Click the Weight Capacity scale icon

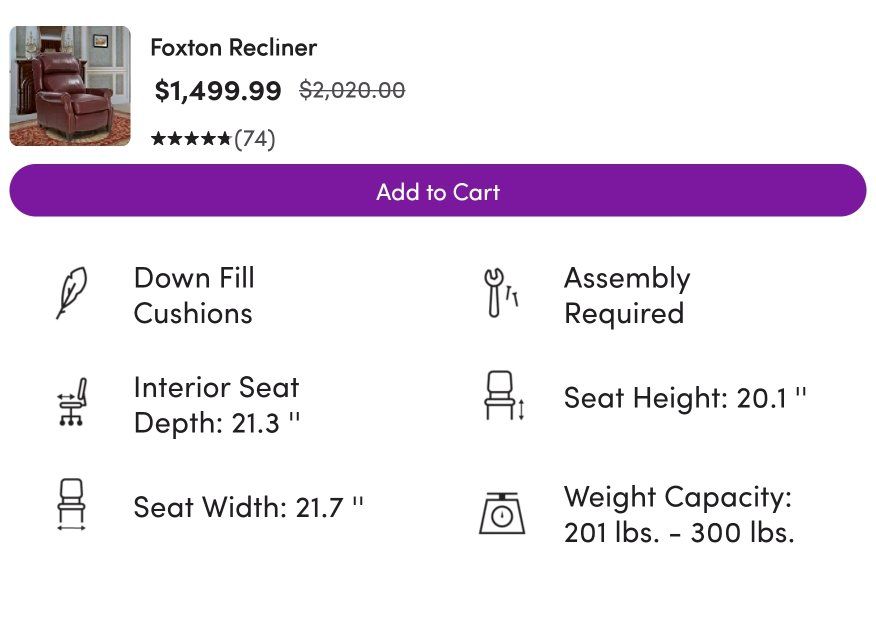tap(501, 512)
